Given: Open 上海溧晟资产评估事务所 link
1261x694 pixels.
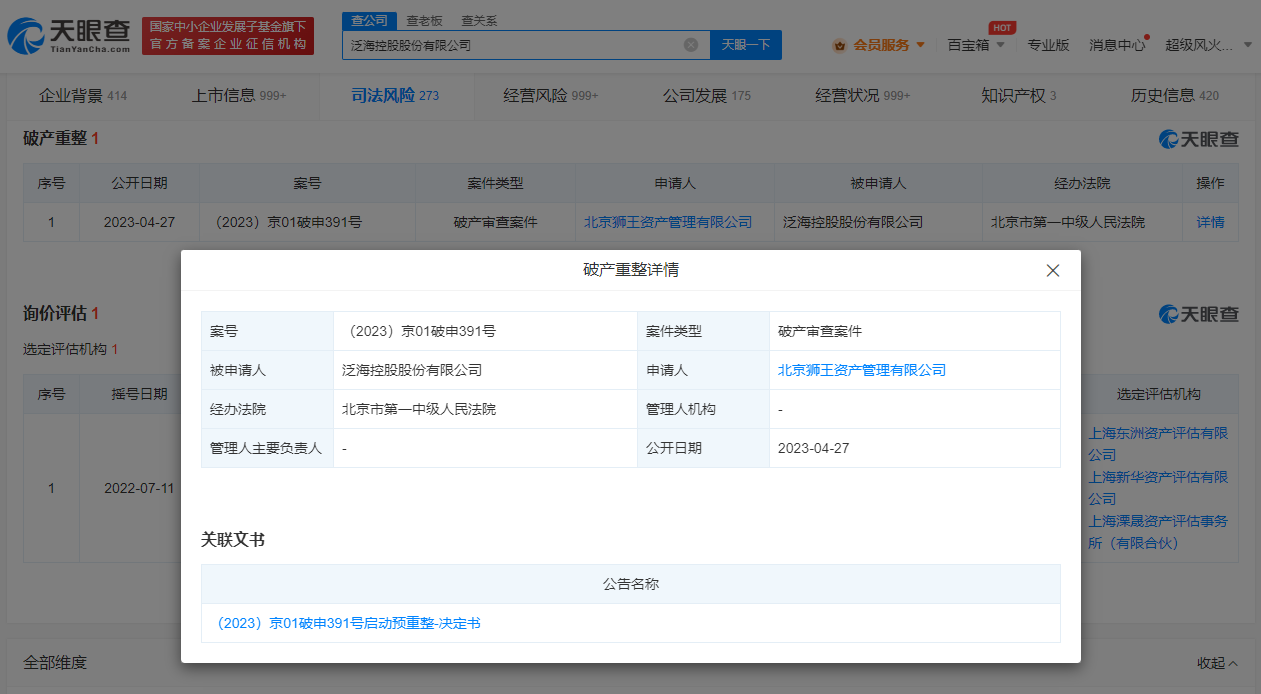Looking at the screenshot, I should [x=1158, y=532].
